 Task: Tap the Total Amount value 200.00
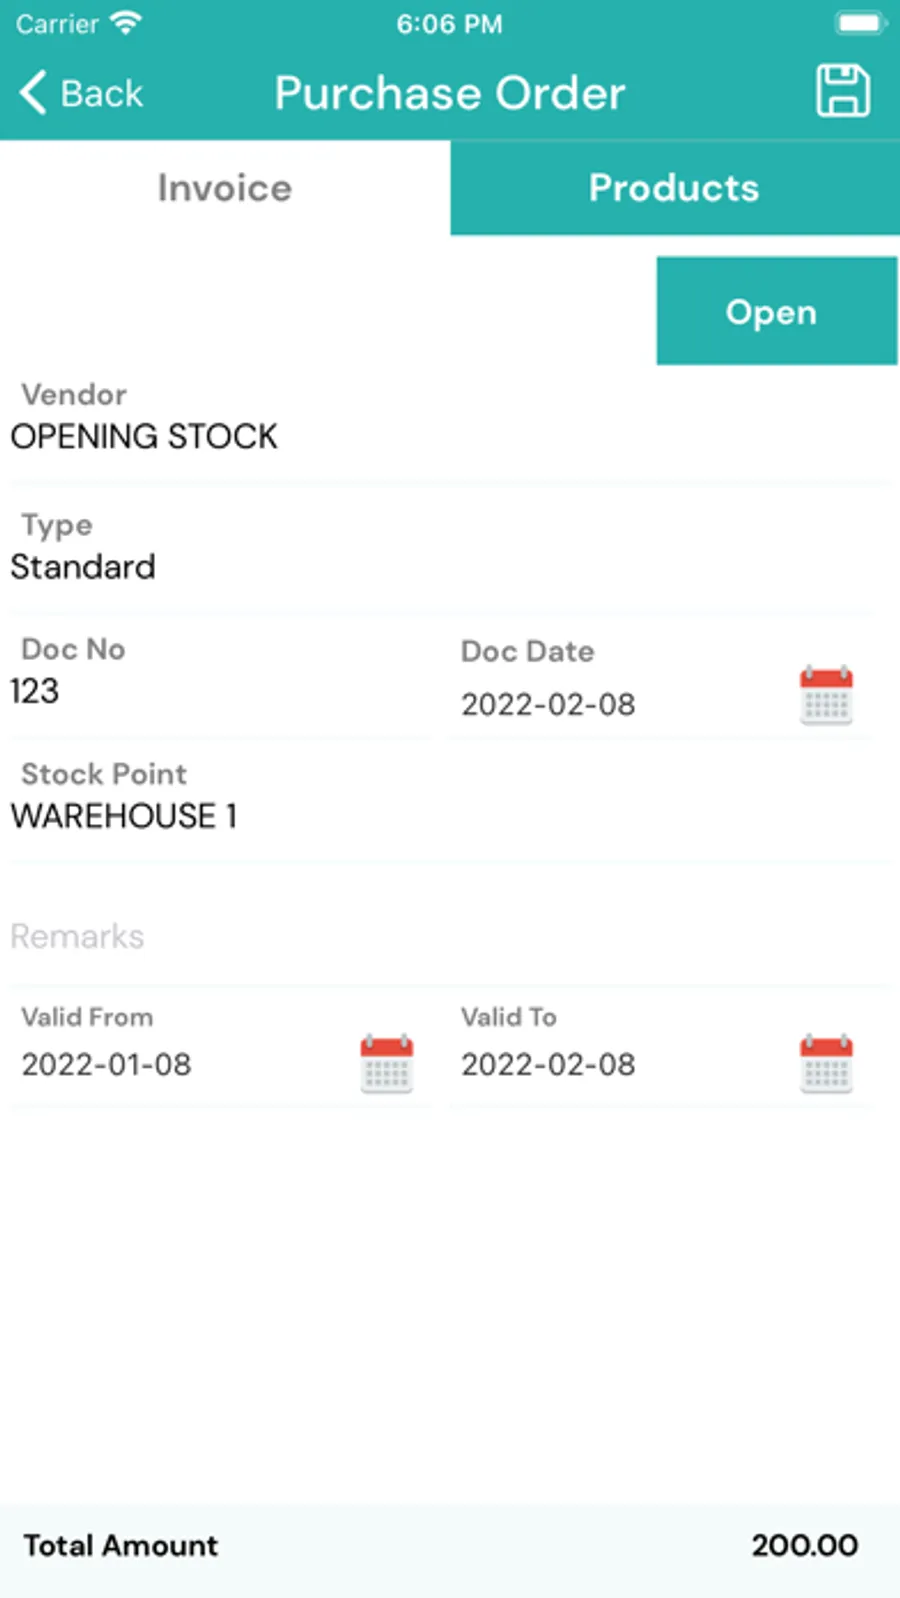[804, 1545]
